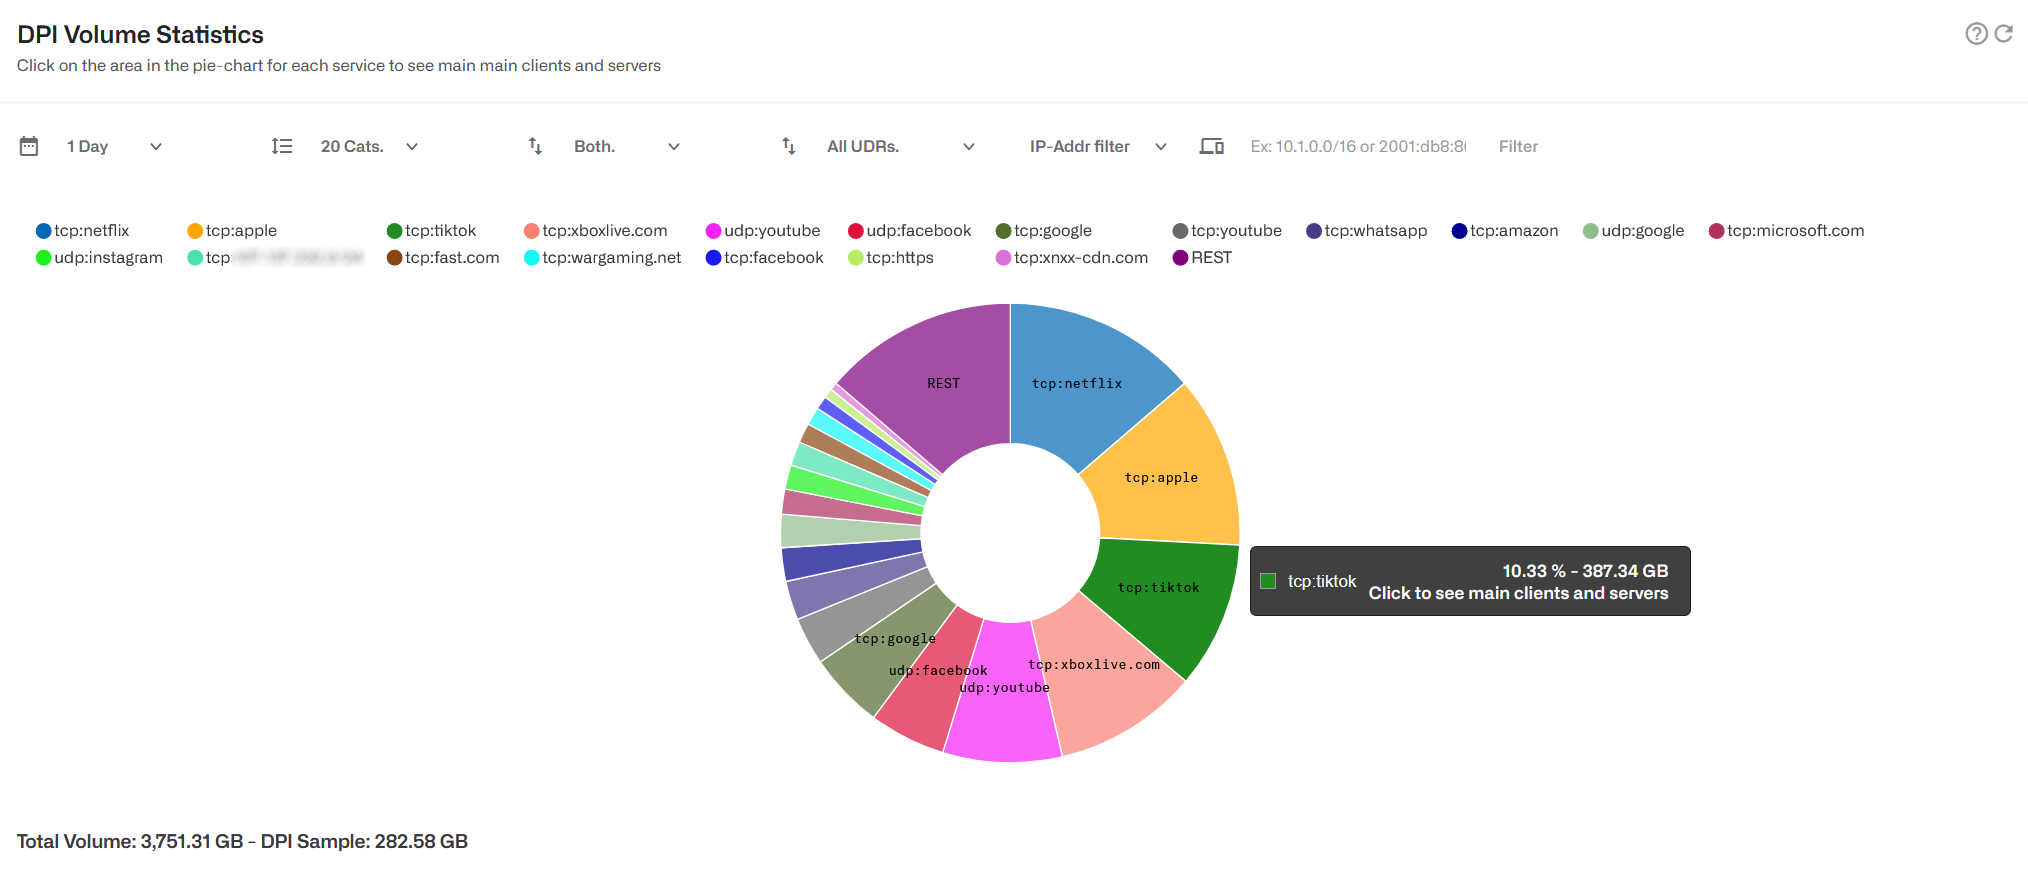
Task: Toggle REST legend entry
Action: [1202, 257]
